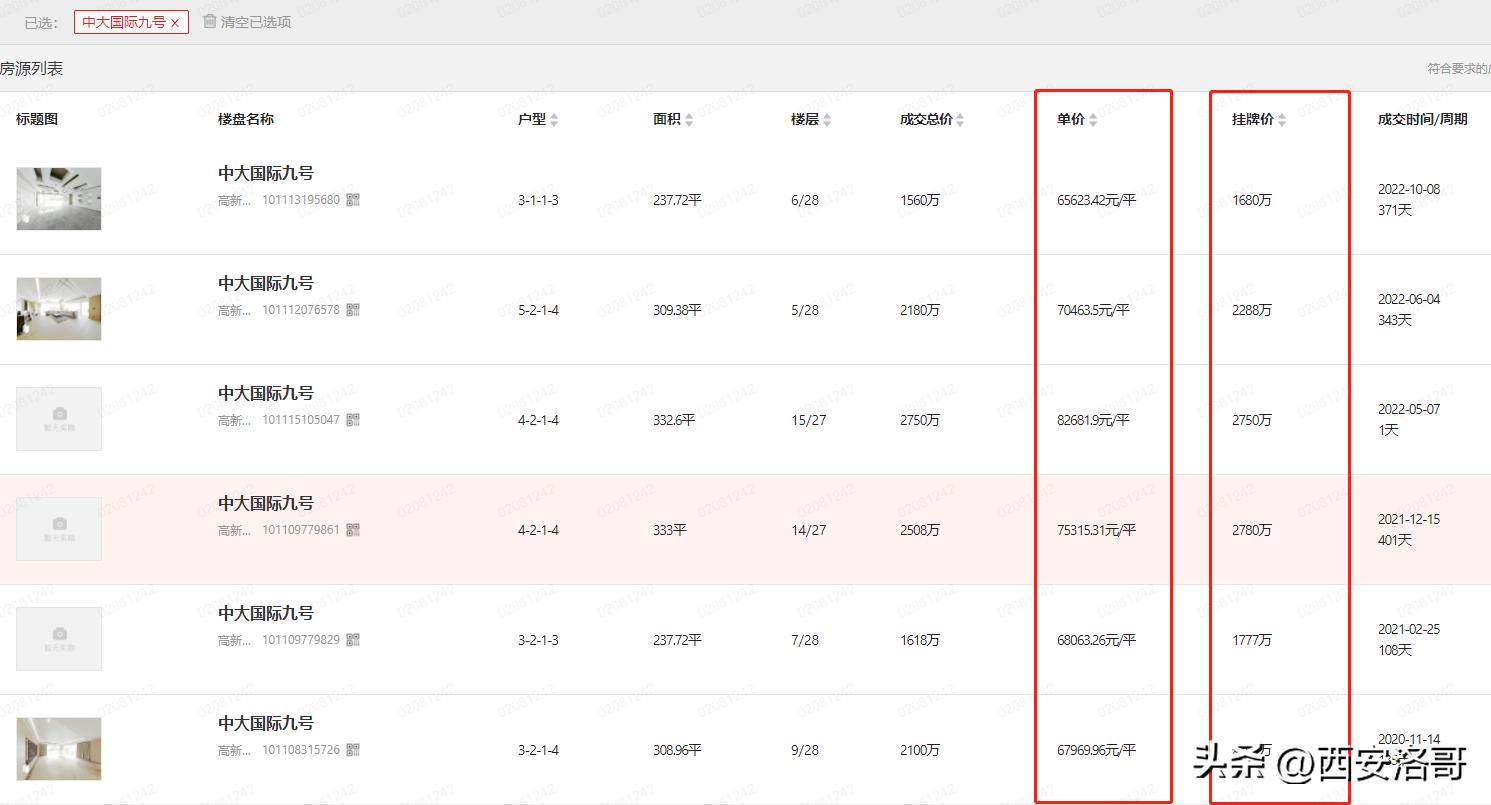Image resolution: width=1491 pixels, height=805 pixels.
Task: Click the 2022-10-08 deal date
Action: click(1409, 189)
